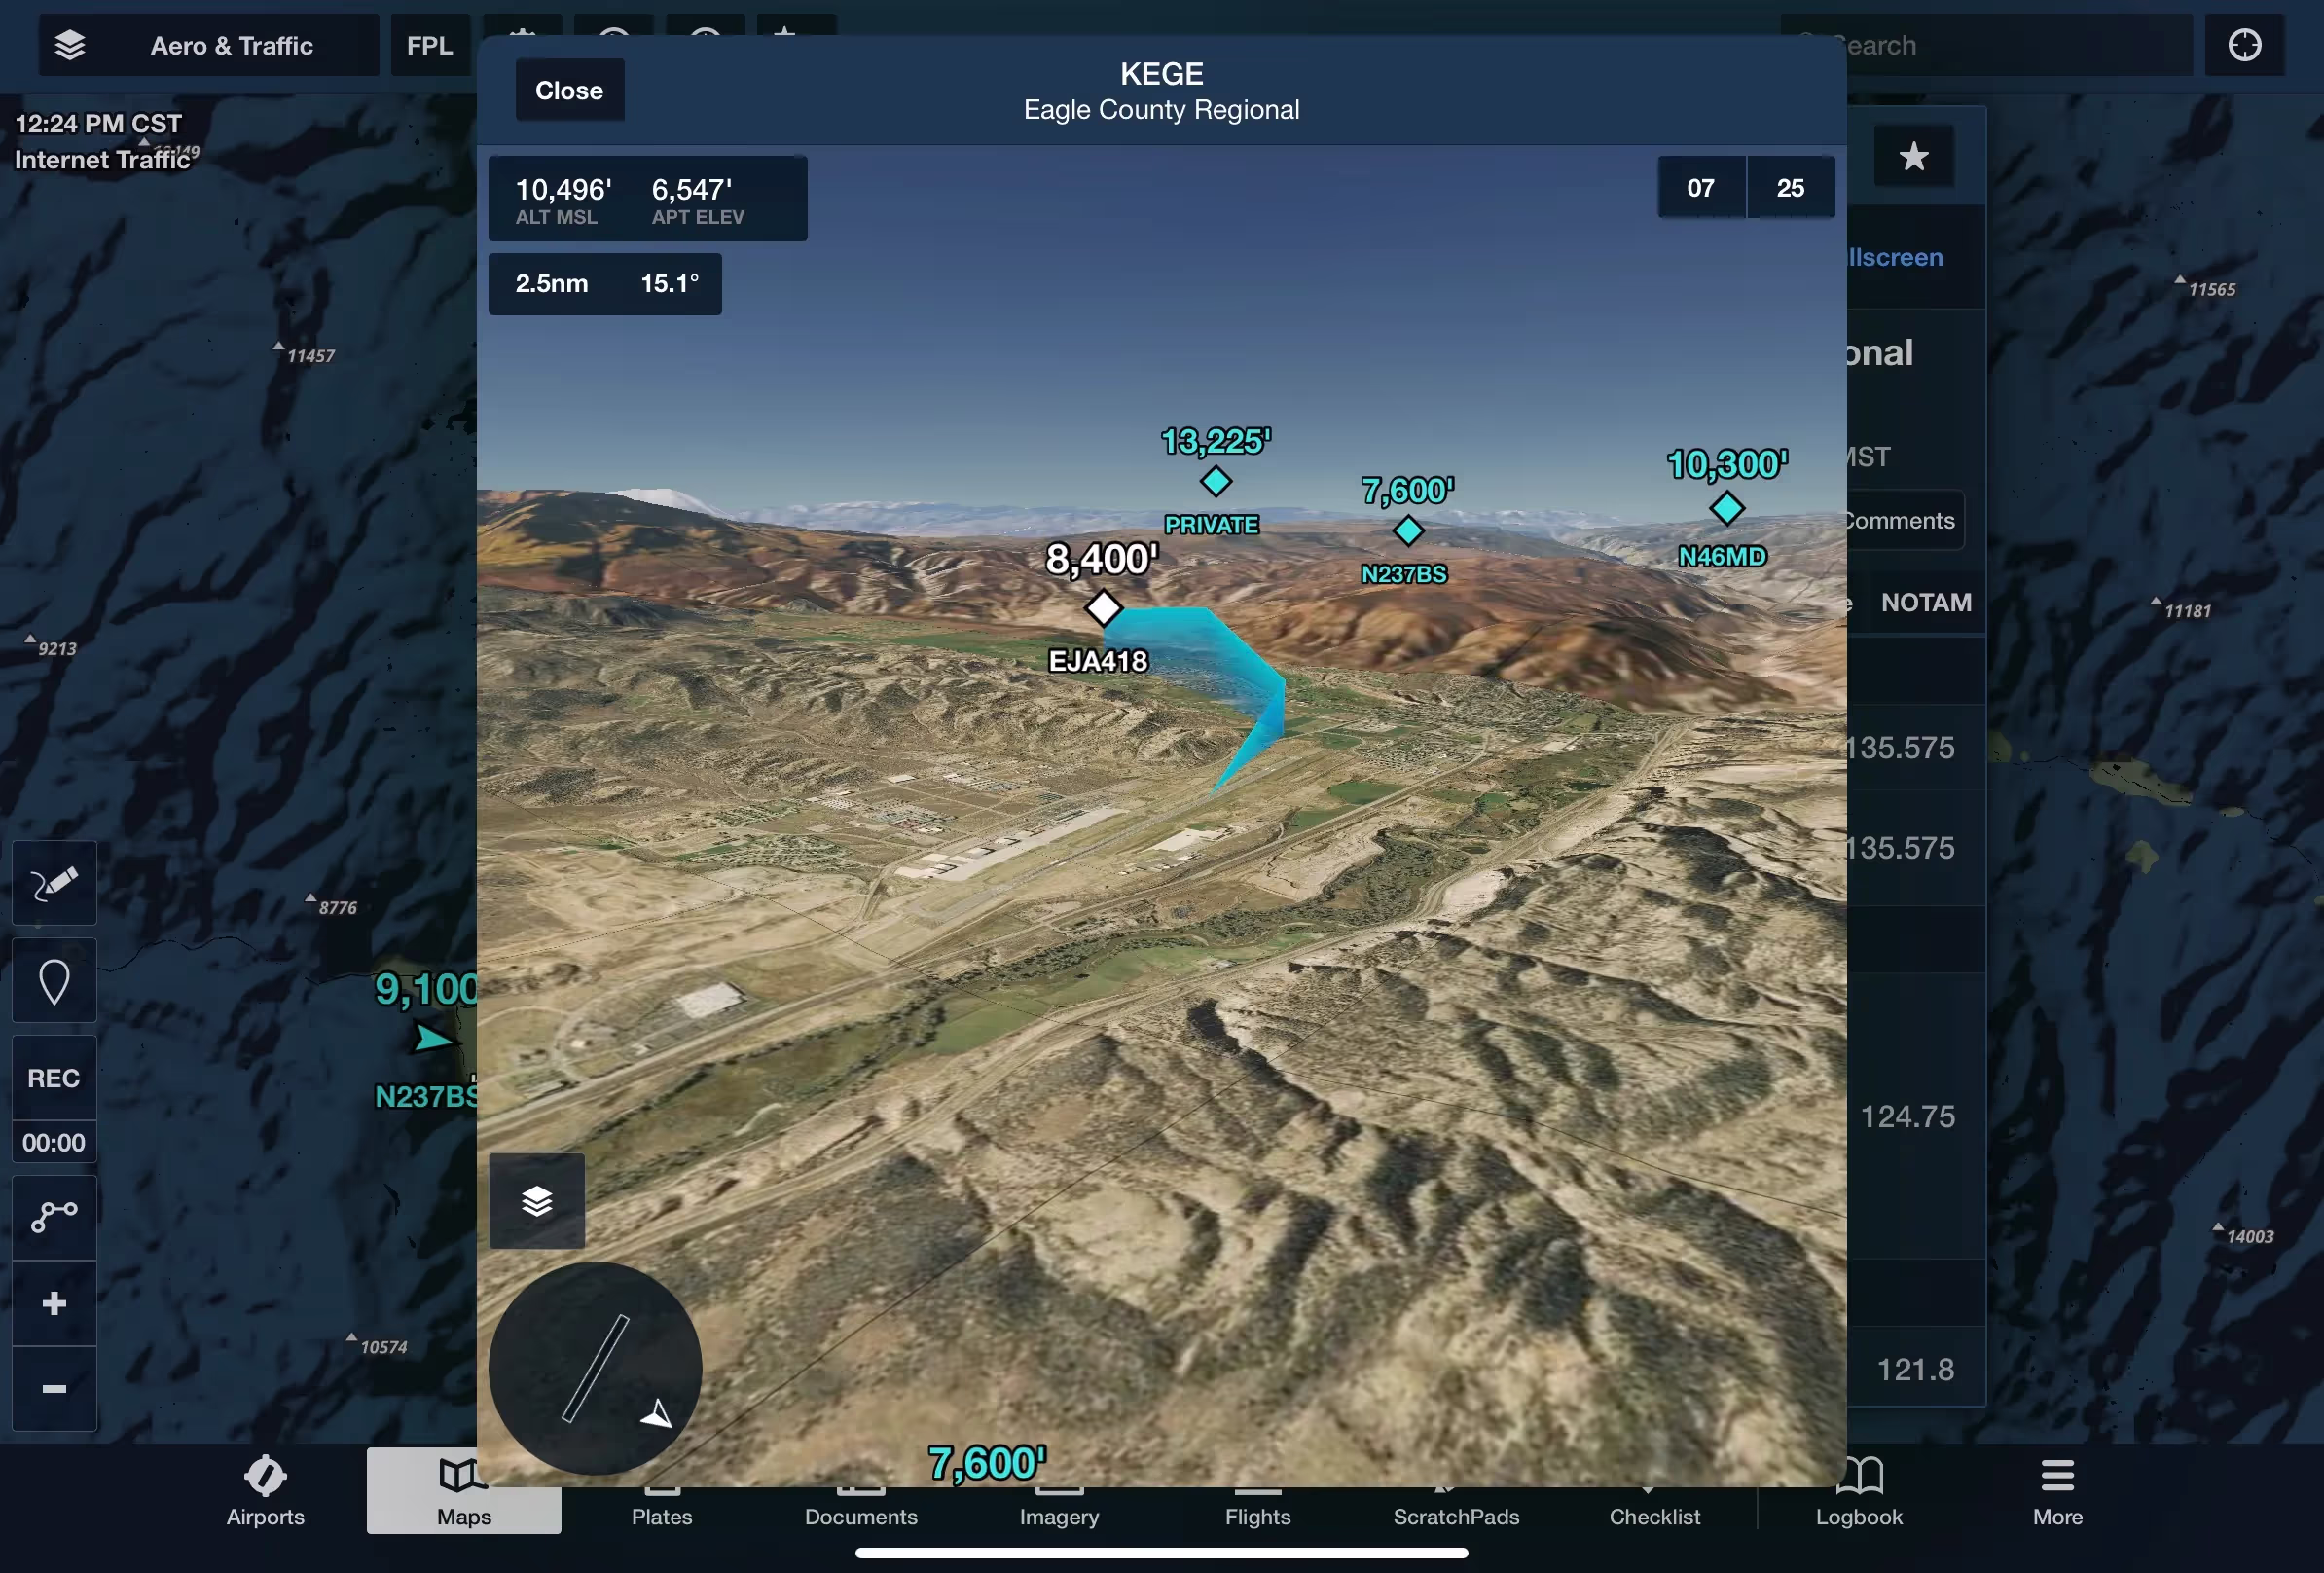Center map on location crosshair icon

pos(2245,45)
